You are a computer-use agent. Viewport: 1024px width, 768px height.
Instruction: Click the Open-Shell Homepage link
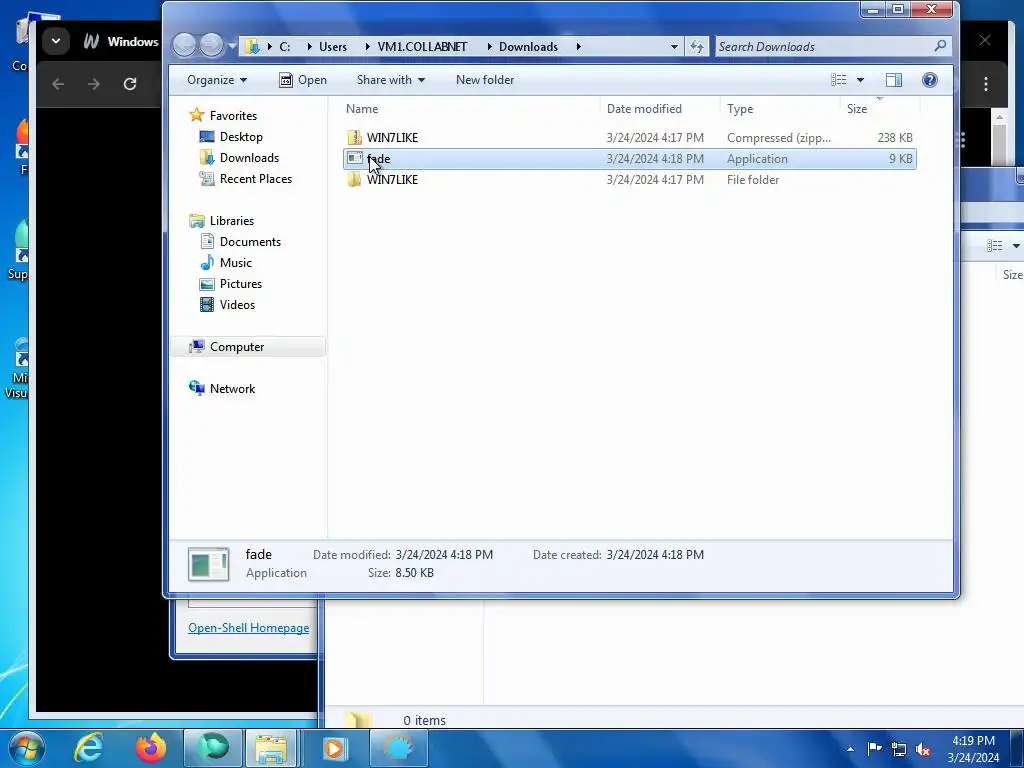tap(248, 628)
